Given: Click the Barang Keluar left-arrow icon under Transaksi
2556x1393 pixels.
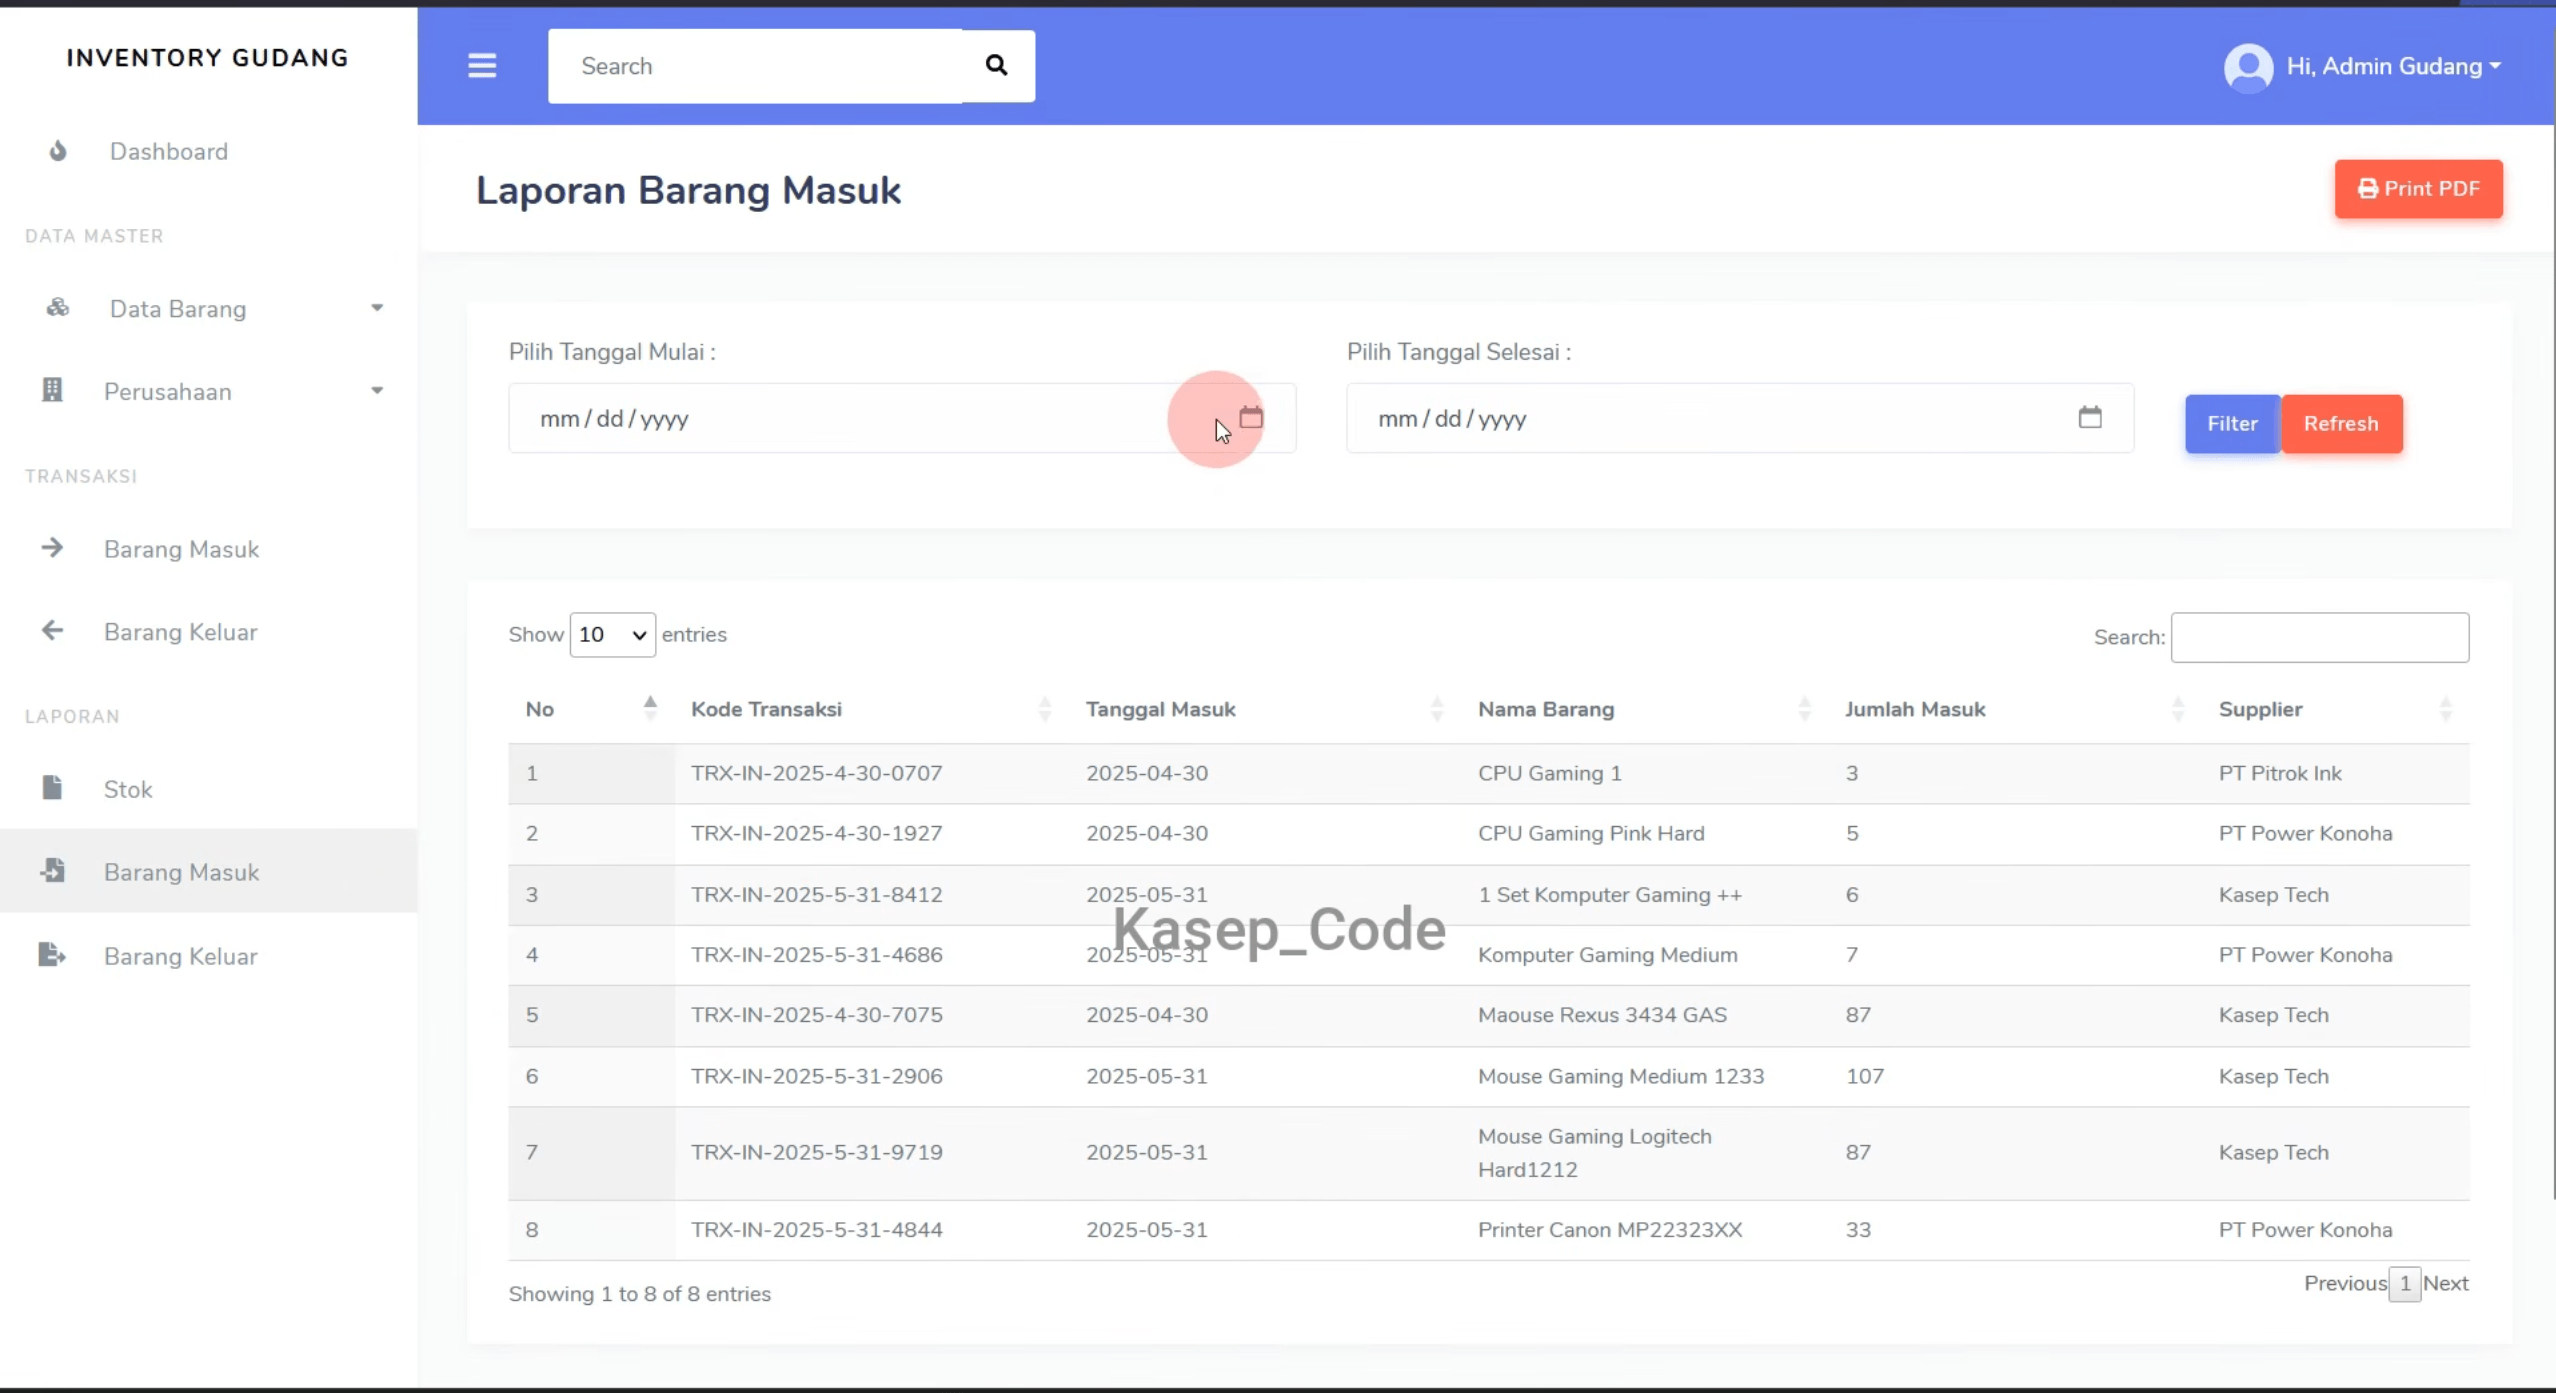Looking at the screenshot, I should [52, 630].
